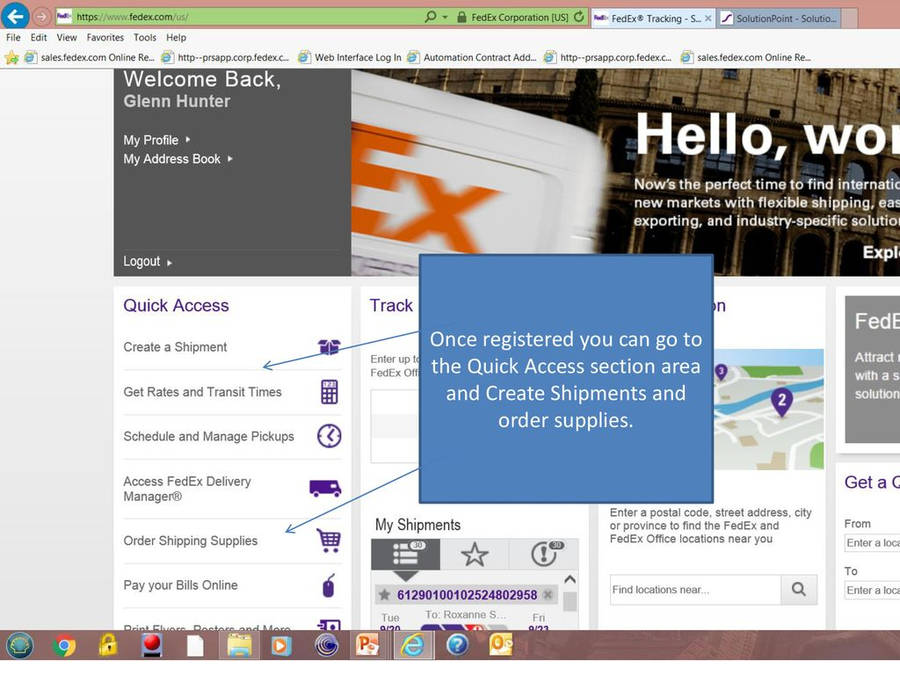Toggle the star on tracking number 612901001025
900x675 pixels.
click(384, 595)
